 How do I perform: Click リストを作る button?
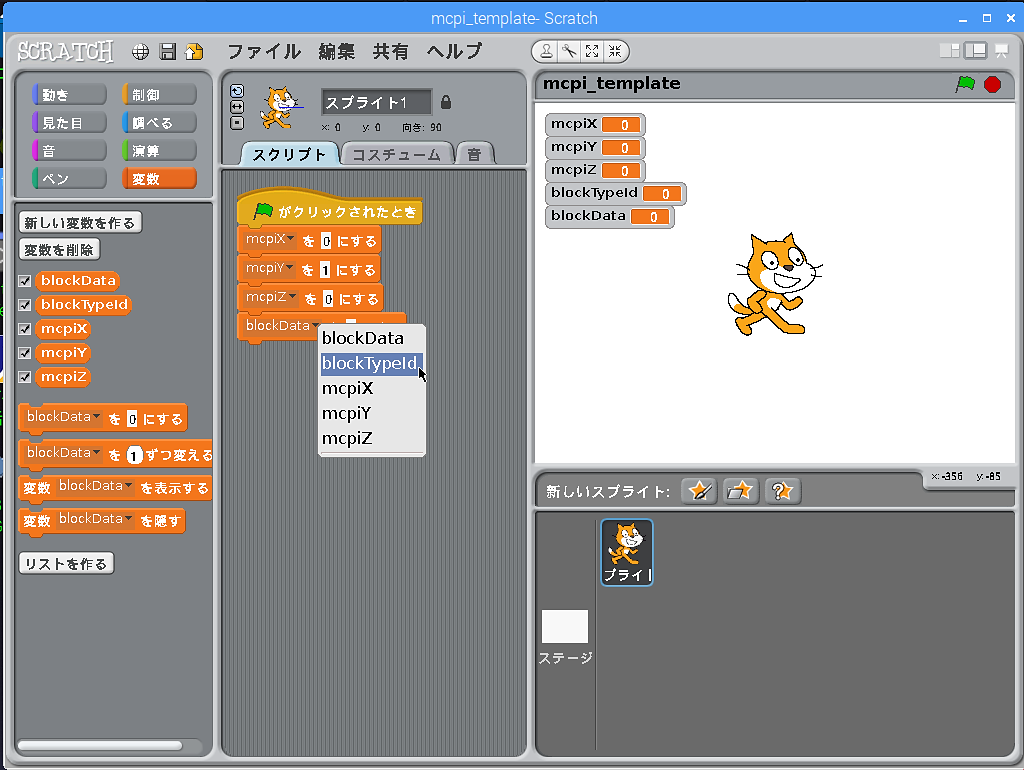(66, 564)
